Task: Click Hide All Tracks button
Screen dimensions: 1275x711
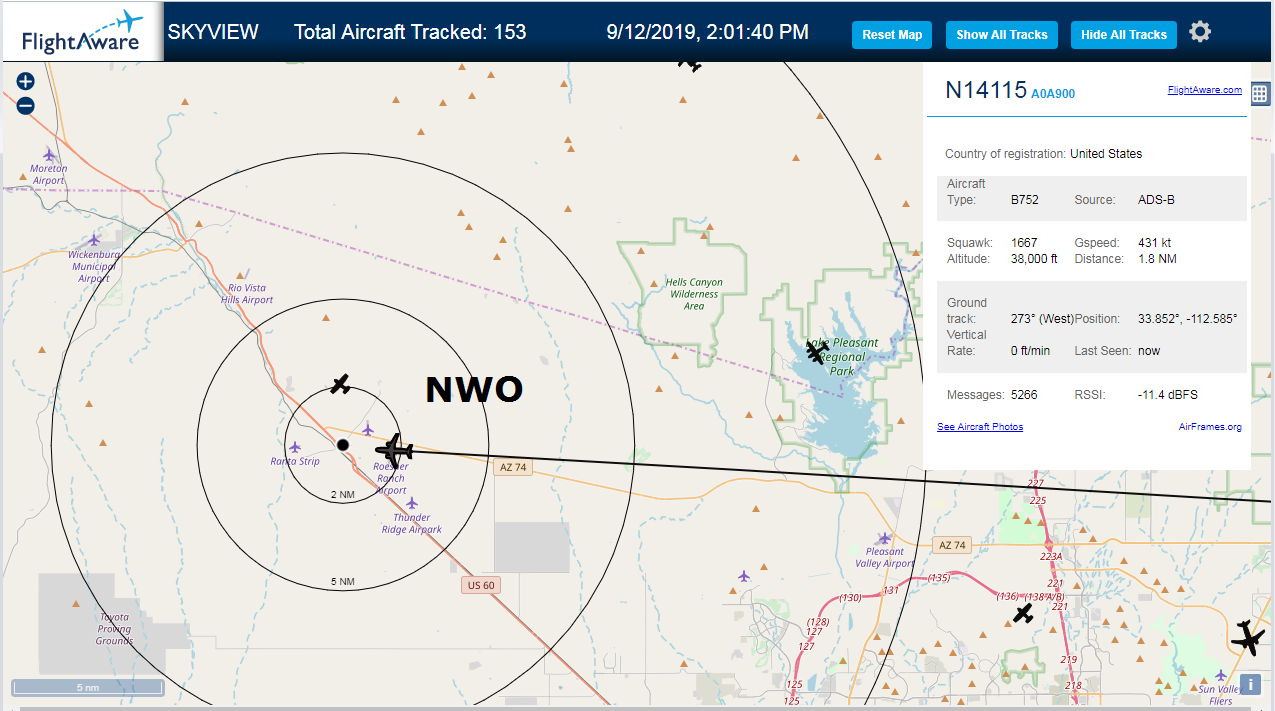Action: 1124,35
